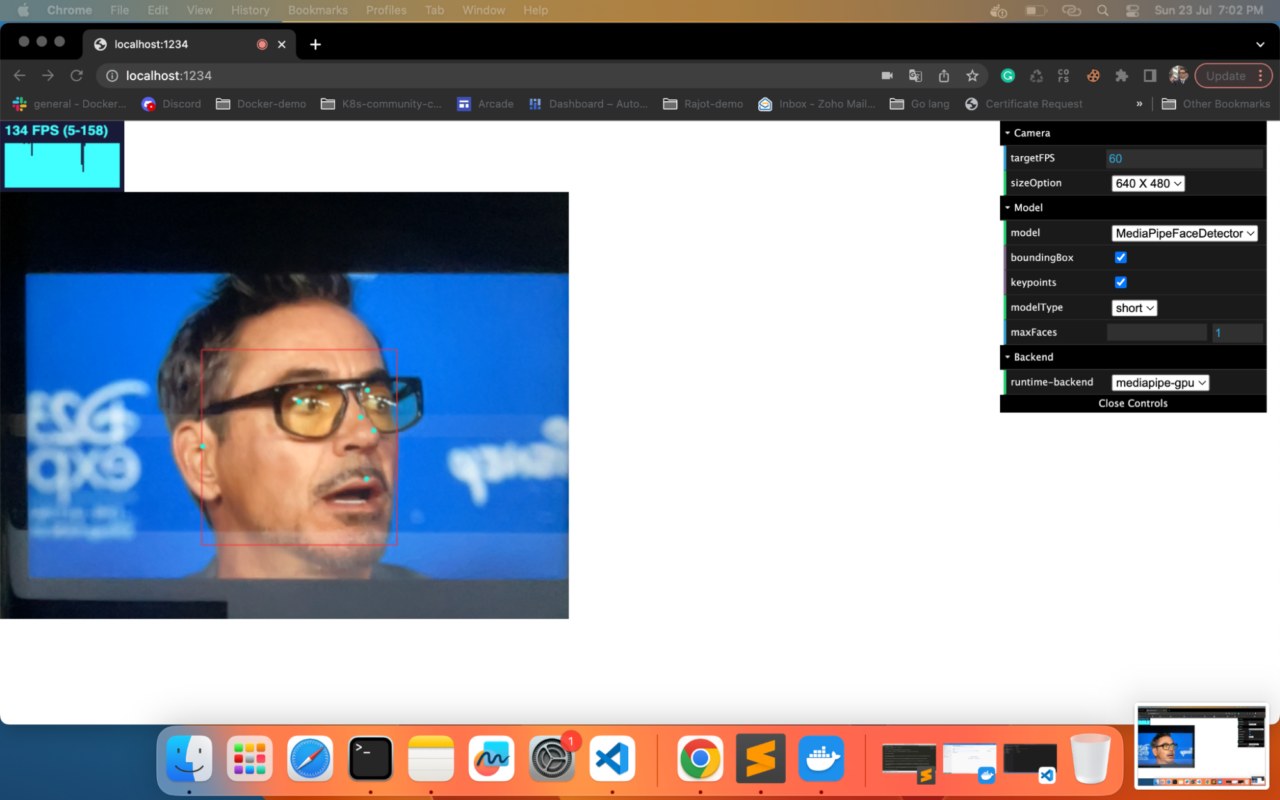
Task: Adjust the maxFaces slider
Action: pos(1156,332)
